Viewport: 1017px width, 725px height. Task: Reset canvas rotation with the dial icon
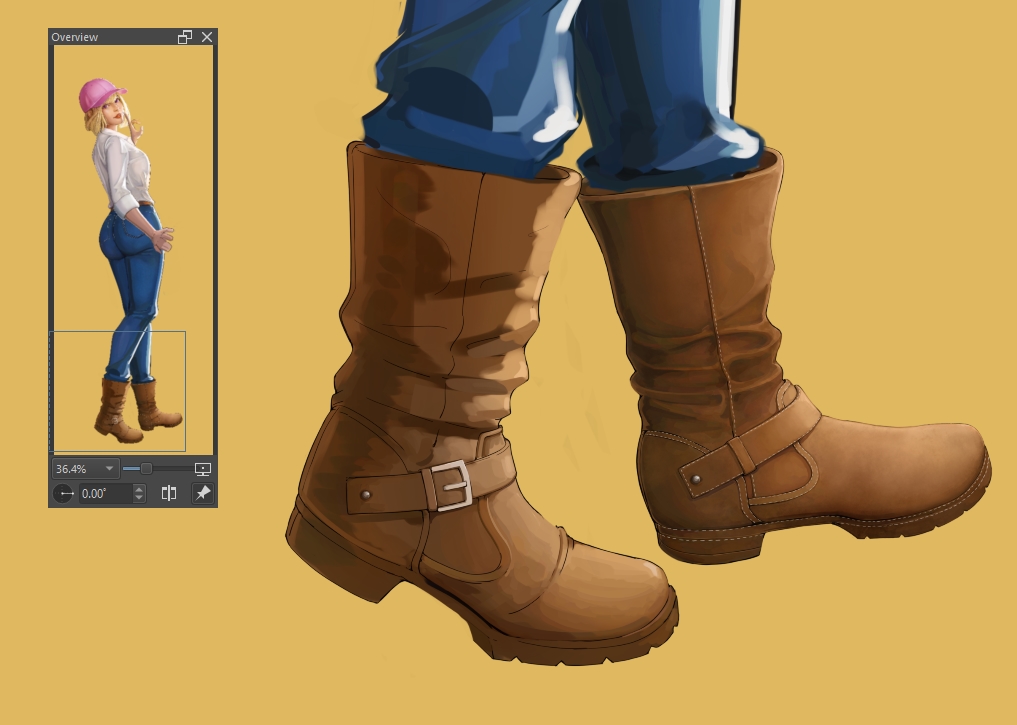(x=64, y=493)
